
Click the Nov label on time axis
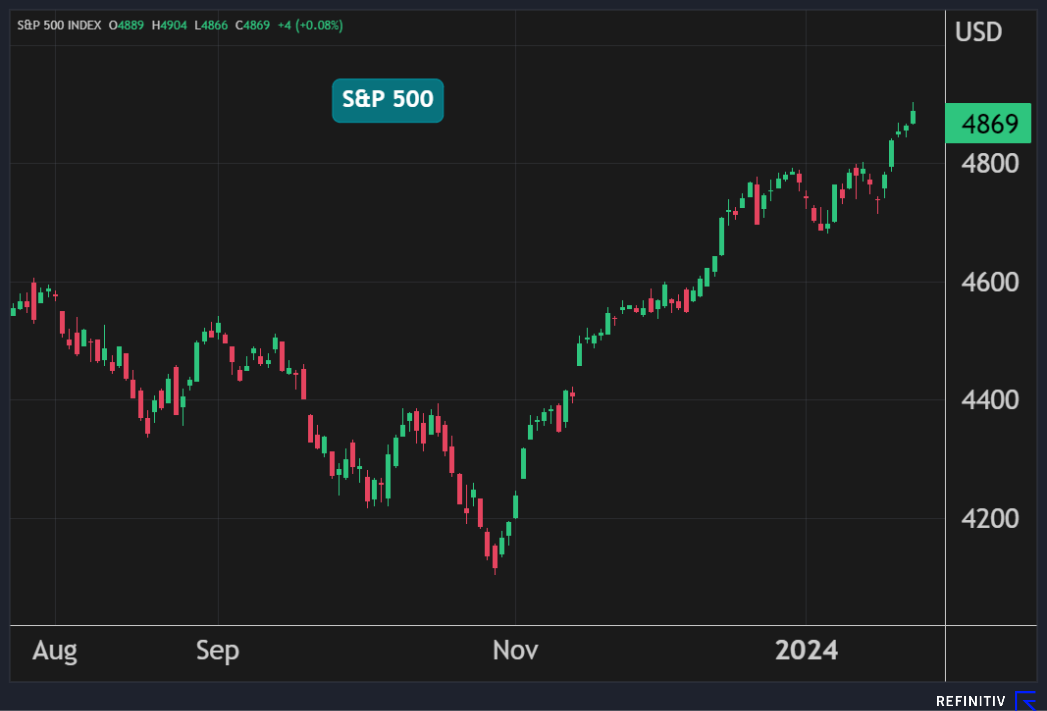point(515,651)
